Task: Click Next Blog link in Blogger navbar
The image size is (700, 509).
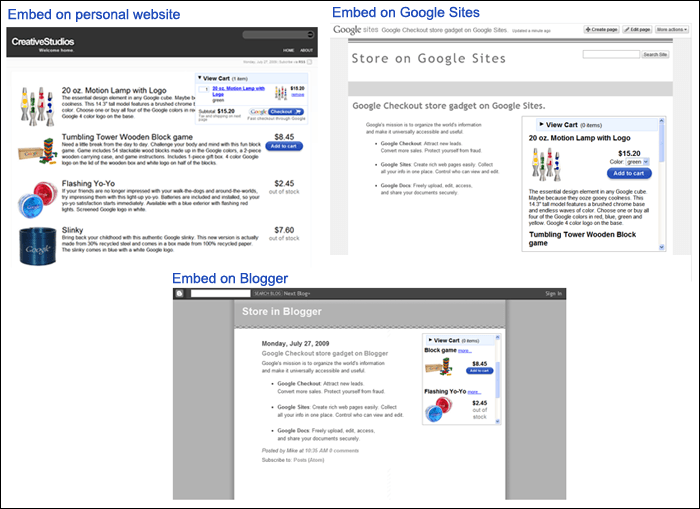Action: (297, 293)
